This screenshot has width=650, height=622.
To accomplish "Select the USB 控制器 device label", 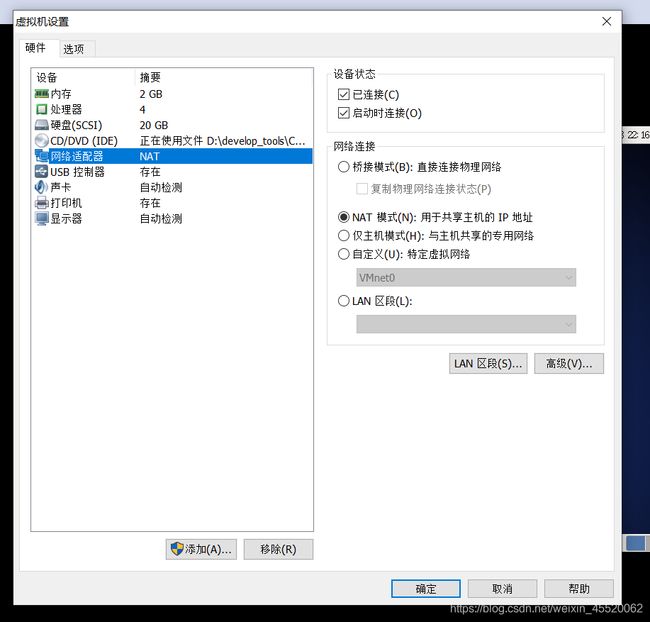I will tap(78, 172).
